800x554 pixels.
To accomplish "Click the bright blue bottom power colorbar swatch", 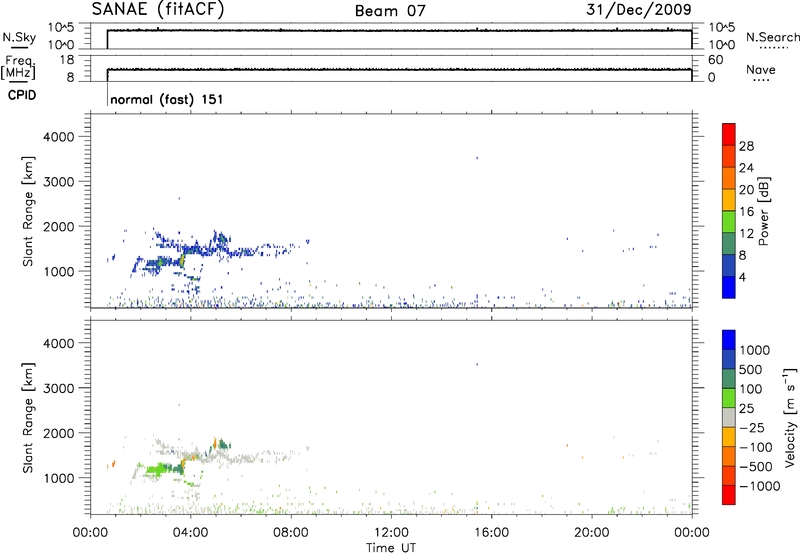I will 729,287.
